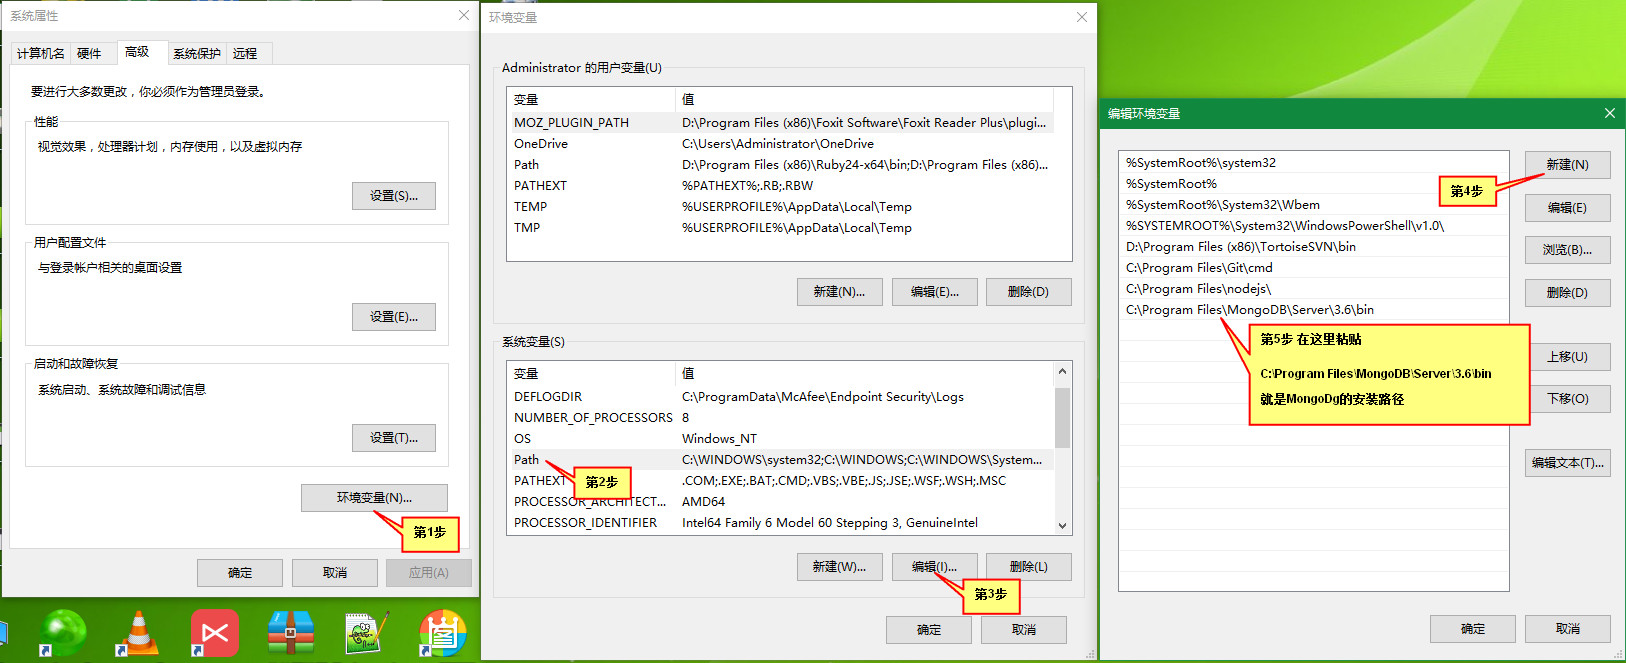Open 环境变量(N)... button
The image size is (1626, 663).
tap(374, 498)
